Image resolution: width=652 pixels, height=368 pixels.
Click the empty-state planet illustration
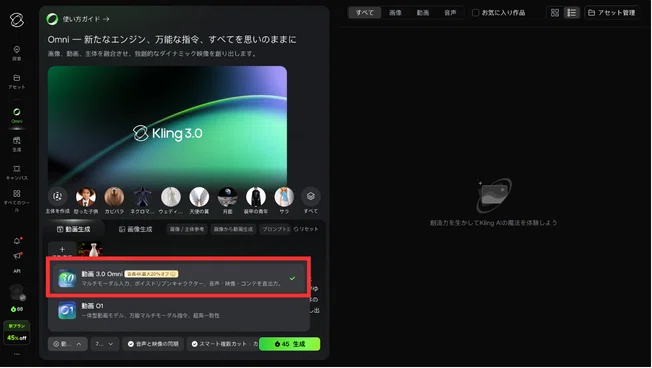click(x=494, y=195)
